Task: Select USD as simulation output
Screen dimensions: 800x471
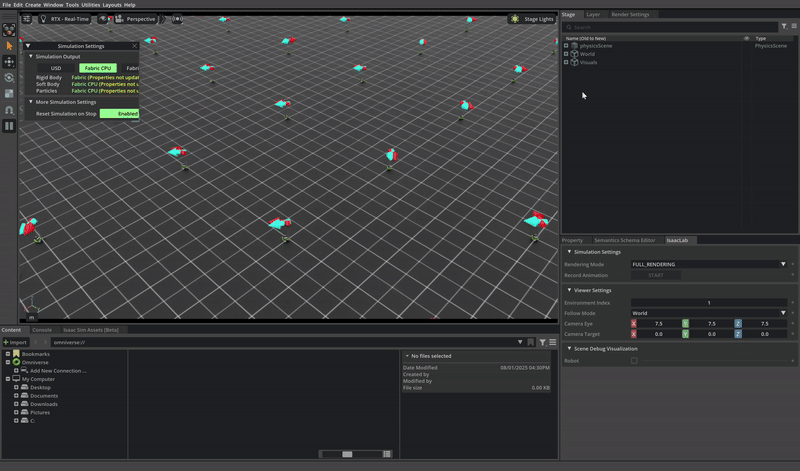Action: click(x=56, y=68)
